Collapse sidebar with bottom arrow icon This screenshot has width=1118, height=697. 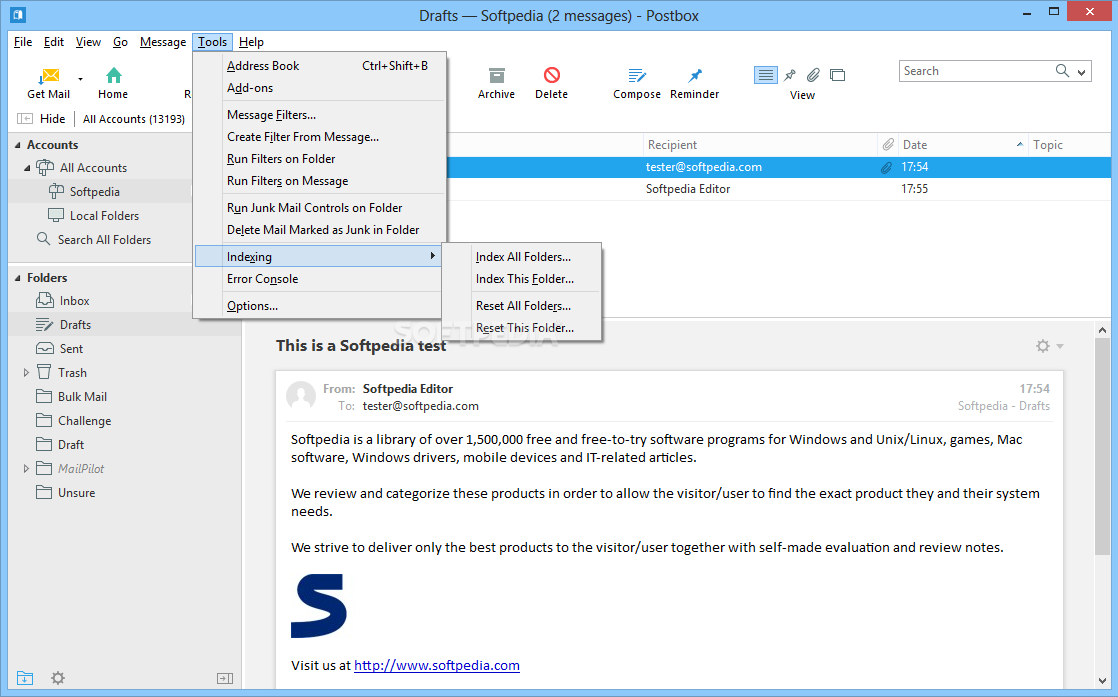(225, 678)
